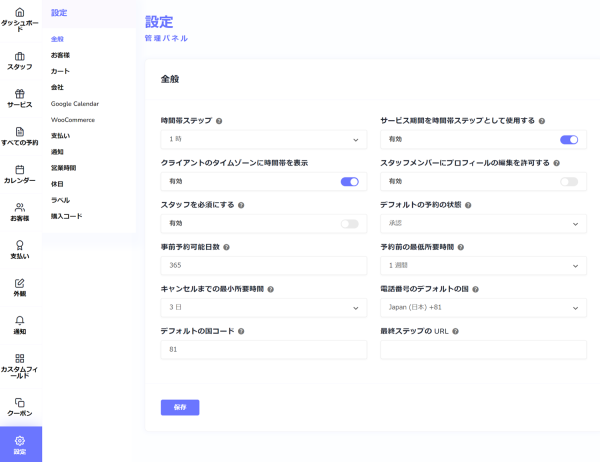Open the スタッフ briefcase icon
The height and width of the screenshot is (462, 600).
coord(20,56)
